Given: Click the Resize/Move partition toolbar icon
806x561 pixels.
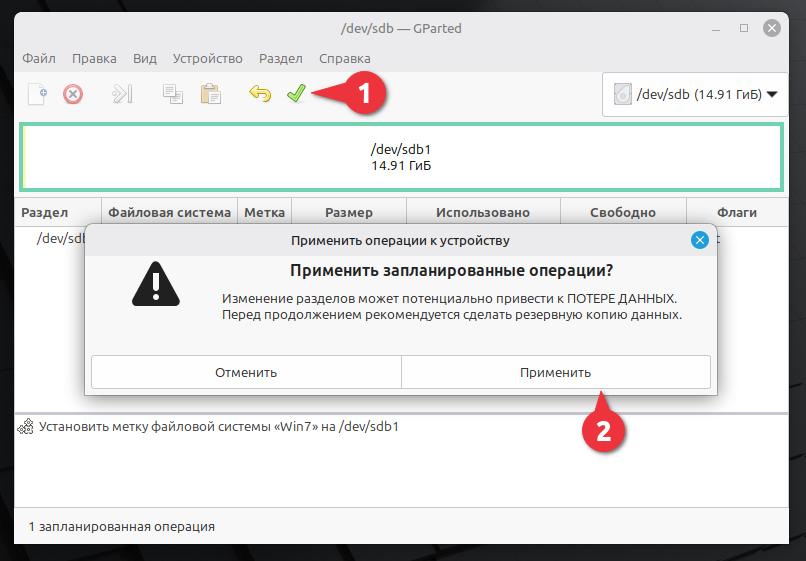Looking at the screenshot, I should click(x=122, y=94).
